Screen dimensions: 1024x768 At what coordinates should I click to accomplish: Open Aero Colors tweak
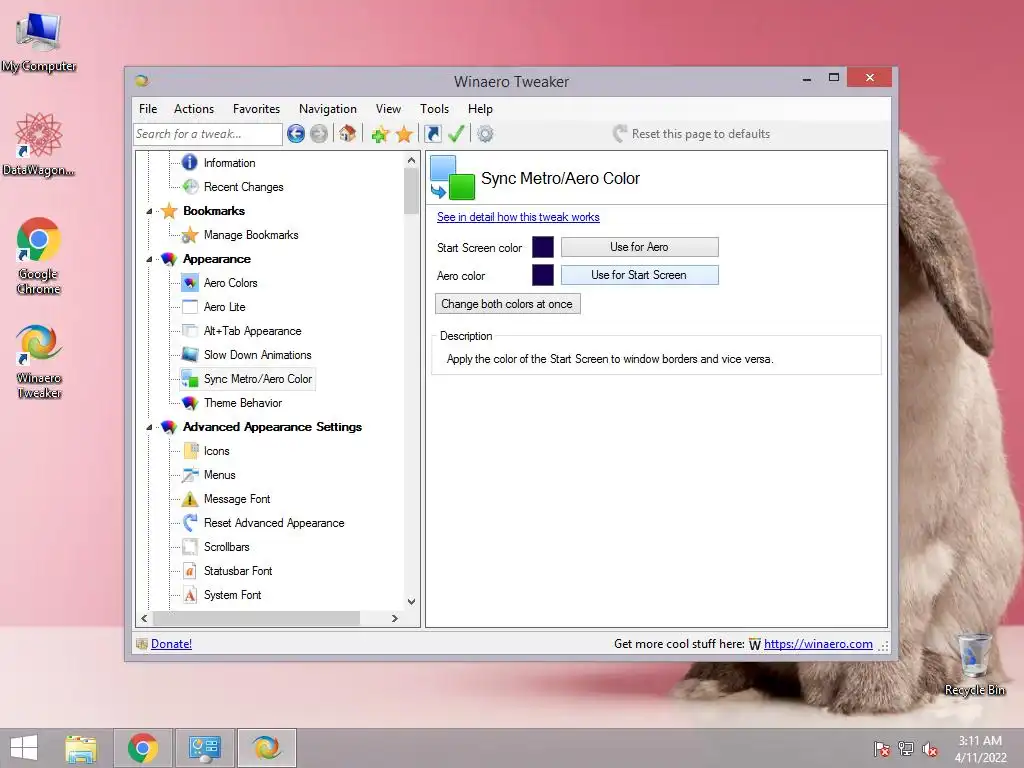[x=231, y=283]
